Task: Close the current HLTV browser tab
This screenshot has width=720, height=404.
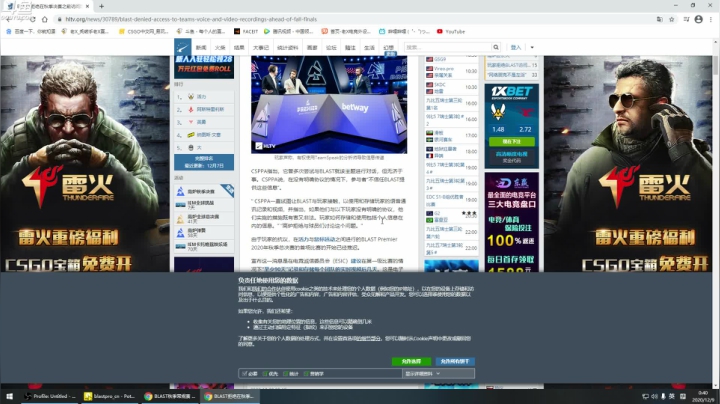Action: tap(87, 6)
